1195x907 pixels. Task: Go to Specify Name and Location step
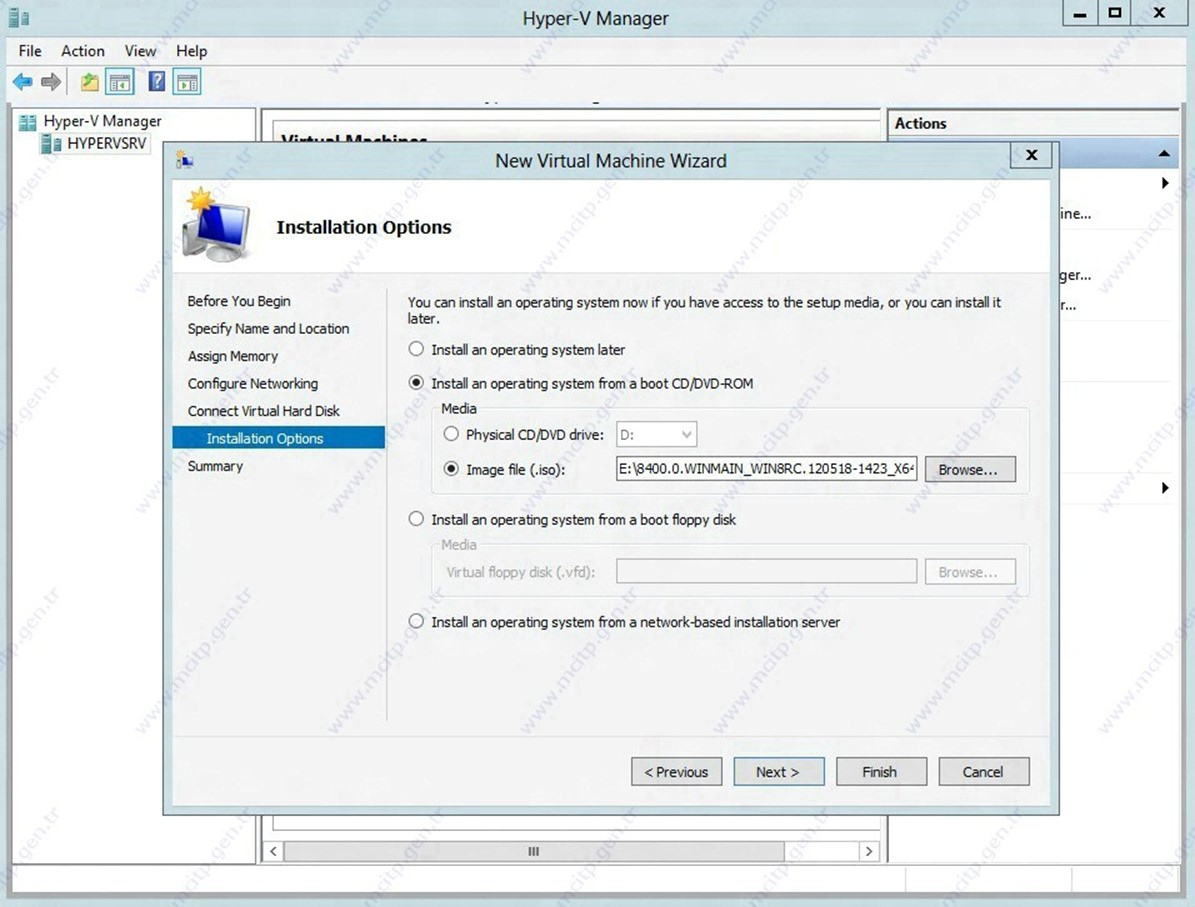click(x=268, y=329)
